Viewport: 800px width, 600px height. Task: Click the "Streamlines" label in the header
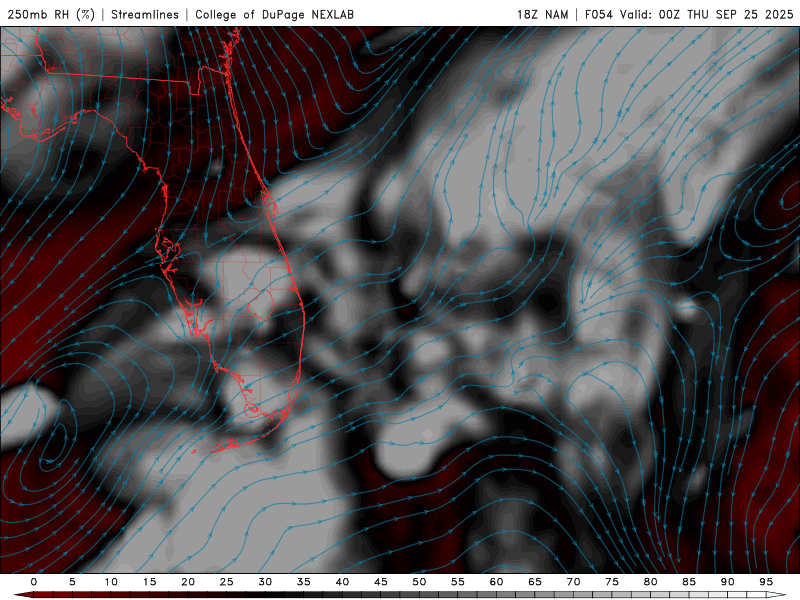[145, 14]
